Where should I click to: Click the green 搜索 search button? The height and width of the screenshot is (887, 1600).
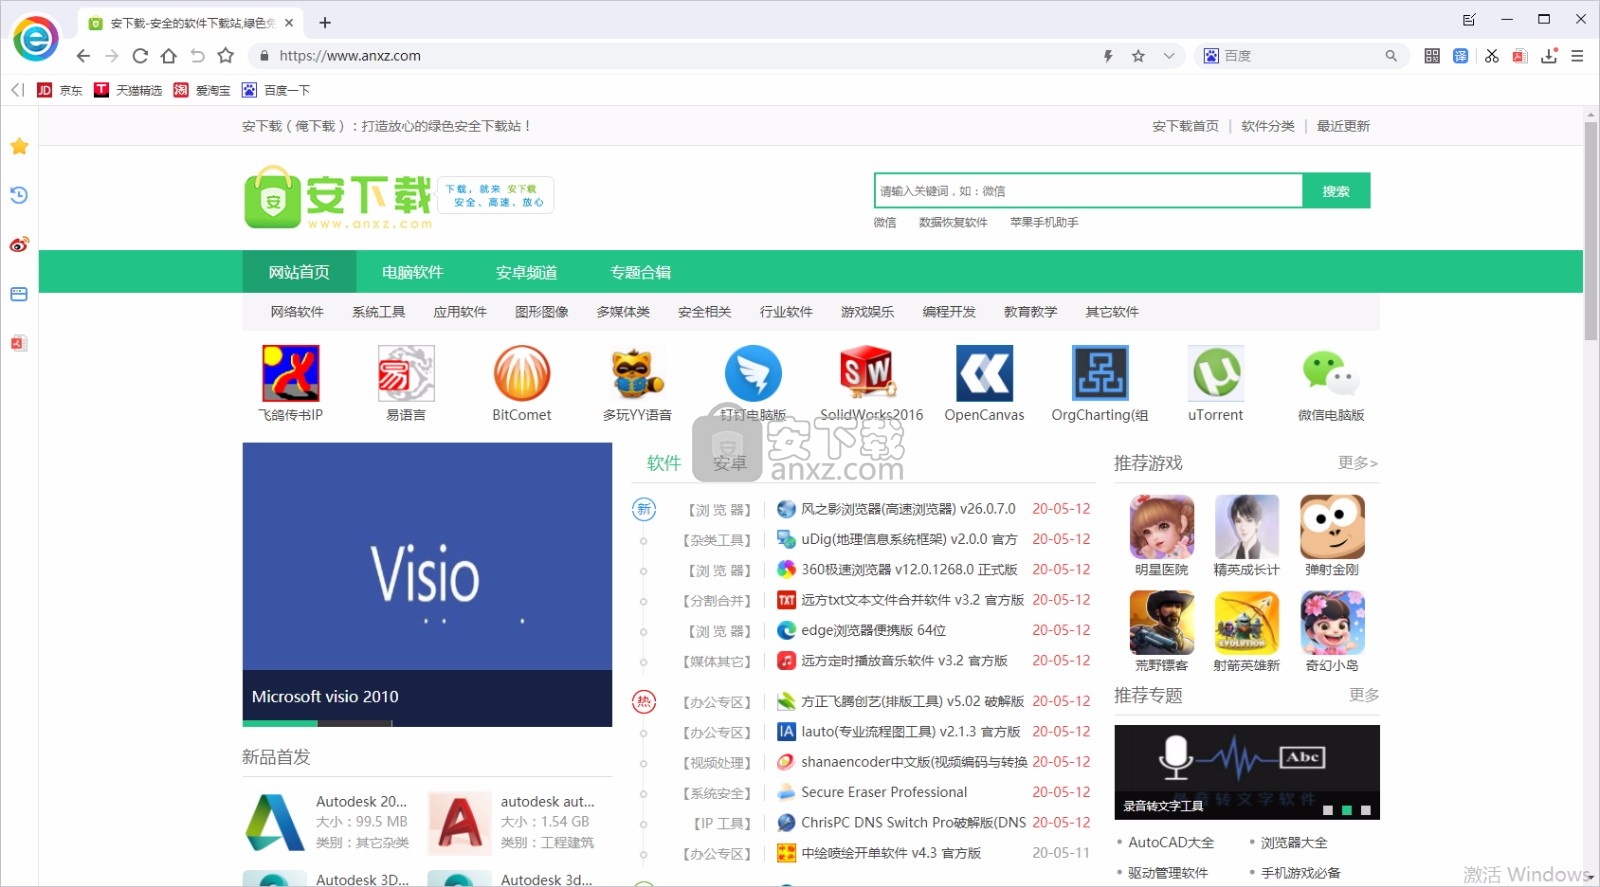click(x=1336, y=191)
